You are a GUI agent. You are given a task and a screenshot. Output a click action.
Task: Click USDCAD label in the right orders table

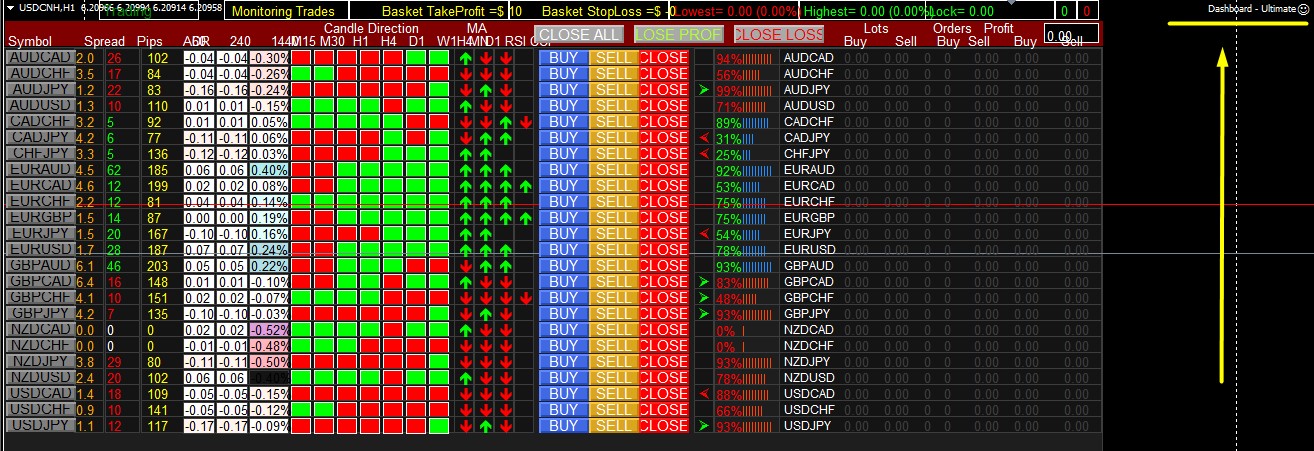pyautogui.click(x=808, y=394)
